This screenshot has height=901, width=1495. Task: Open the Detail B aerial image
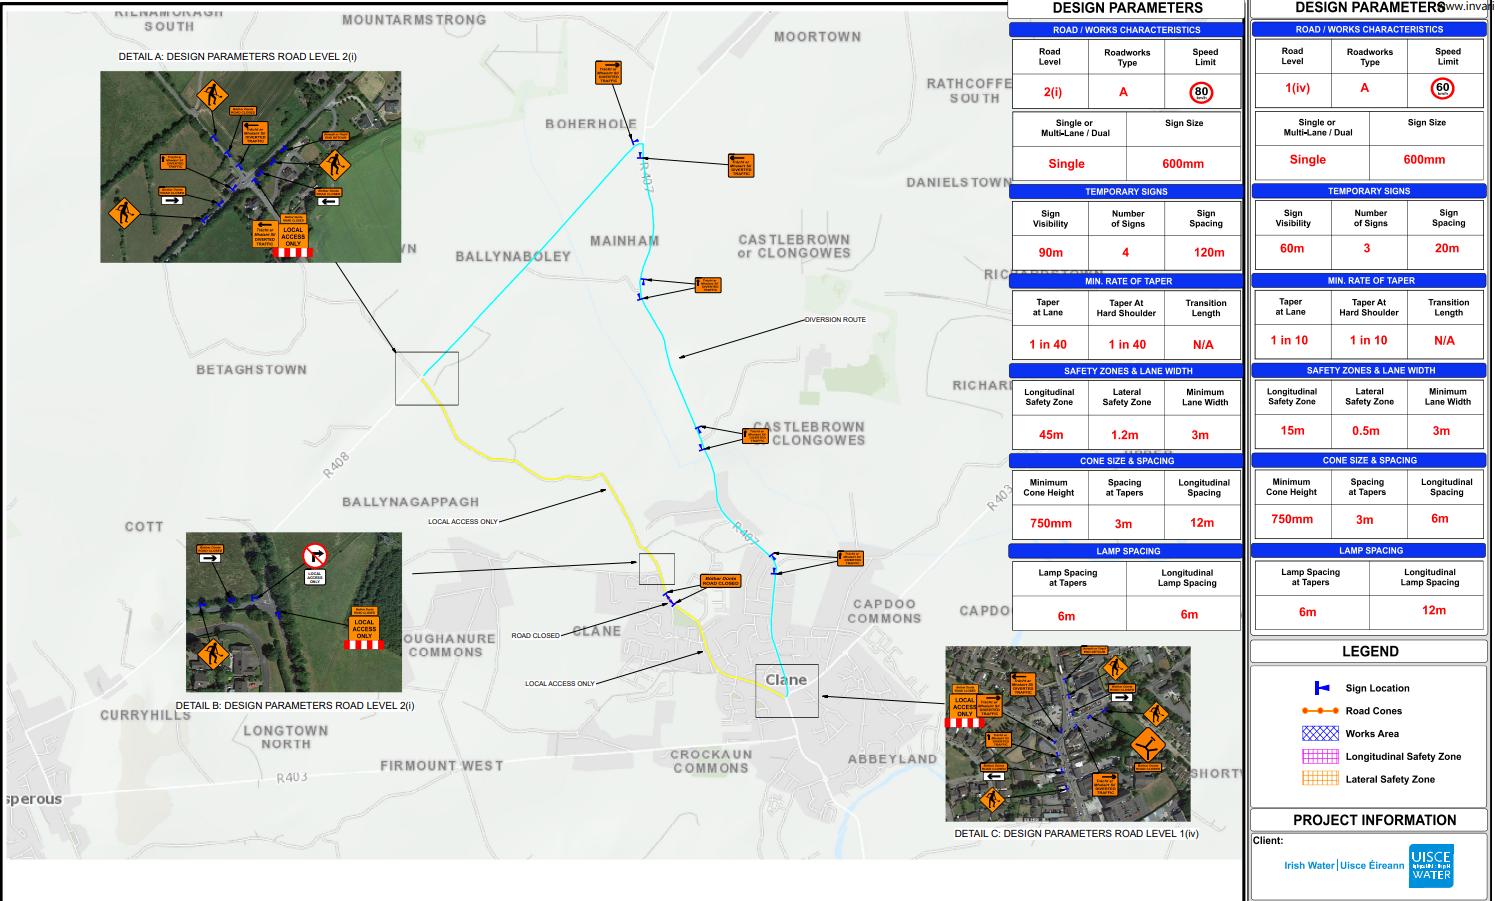click(x=294, y=612)
